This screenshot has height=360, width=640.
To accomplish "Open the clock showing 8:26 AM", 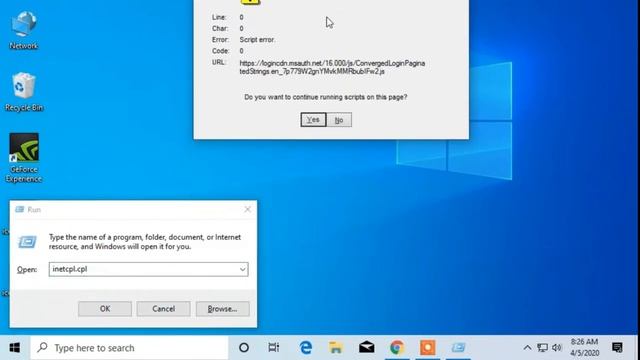I will tap(584, 347).
